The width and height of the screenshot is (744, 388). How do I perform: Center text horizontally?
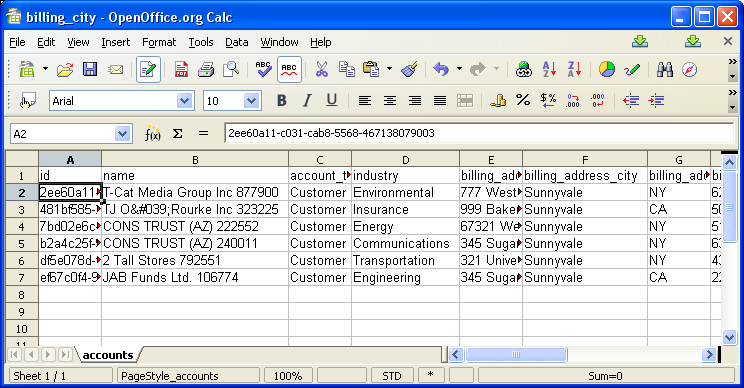[390, 101]
